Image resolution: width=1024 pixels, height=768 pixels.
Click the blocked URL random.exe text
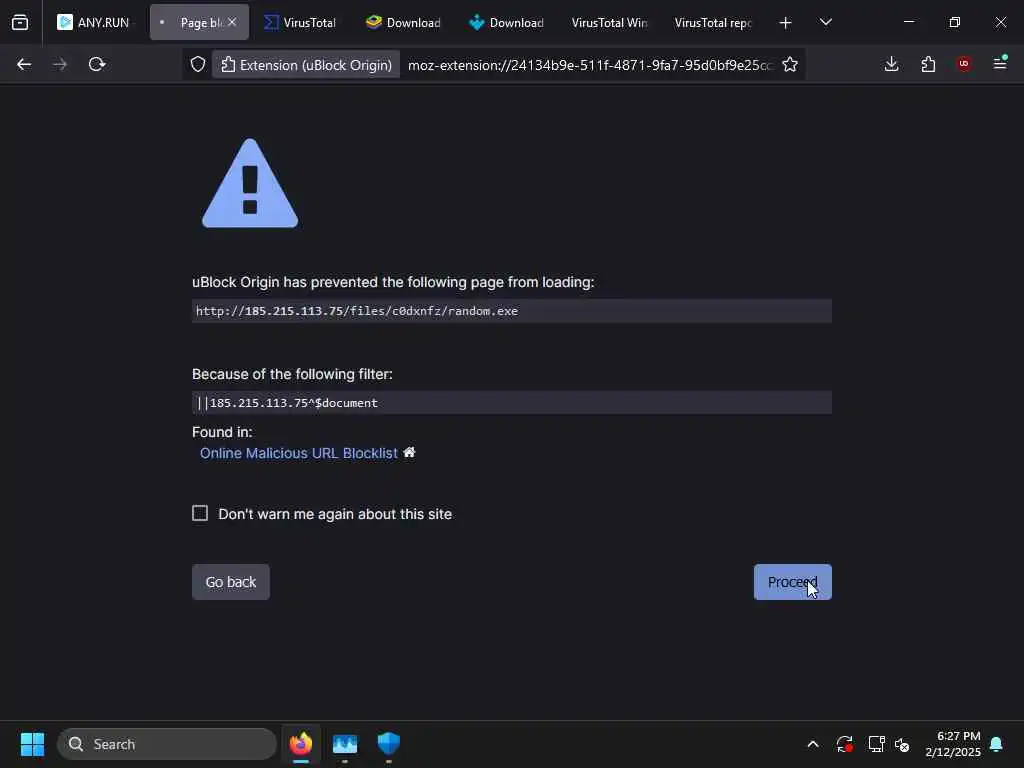tap(357, 311)
